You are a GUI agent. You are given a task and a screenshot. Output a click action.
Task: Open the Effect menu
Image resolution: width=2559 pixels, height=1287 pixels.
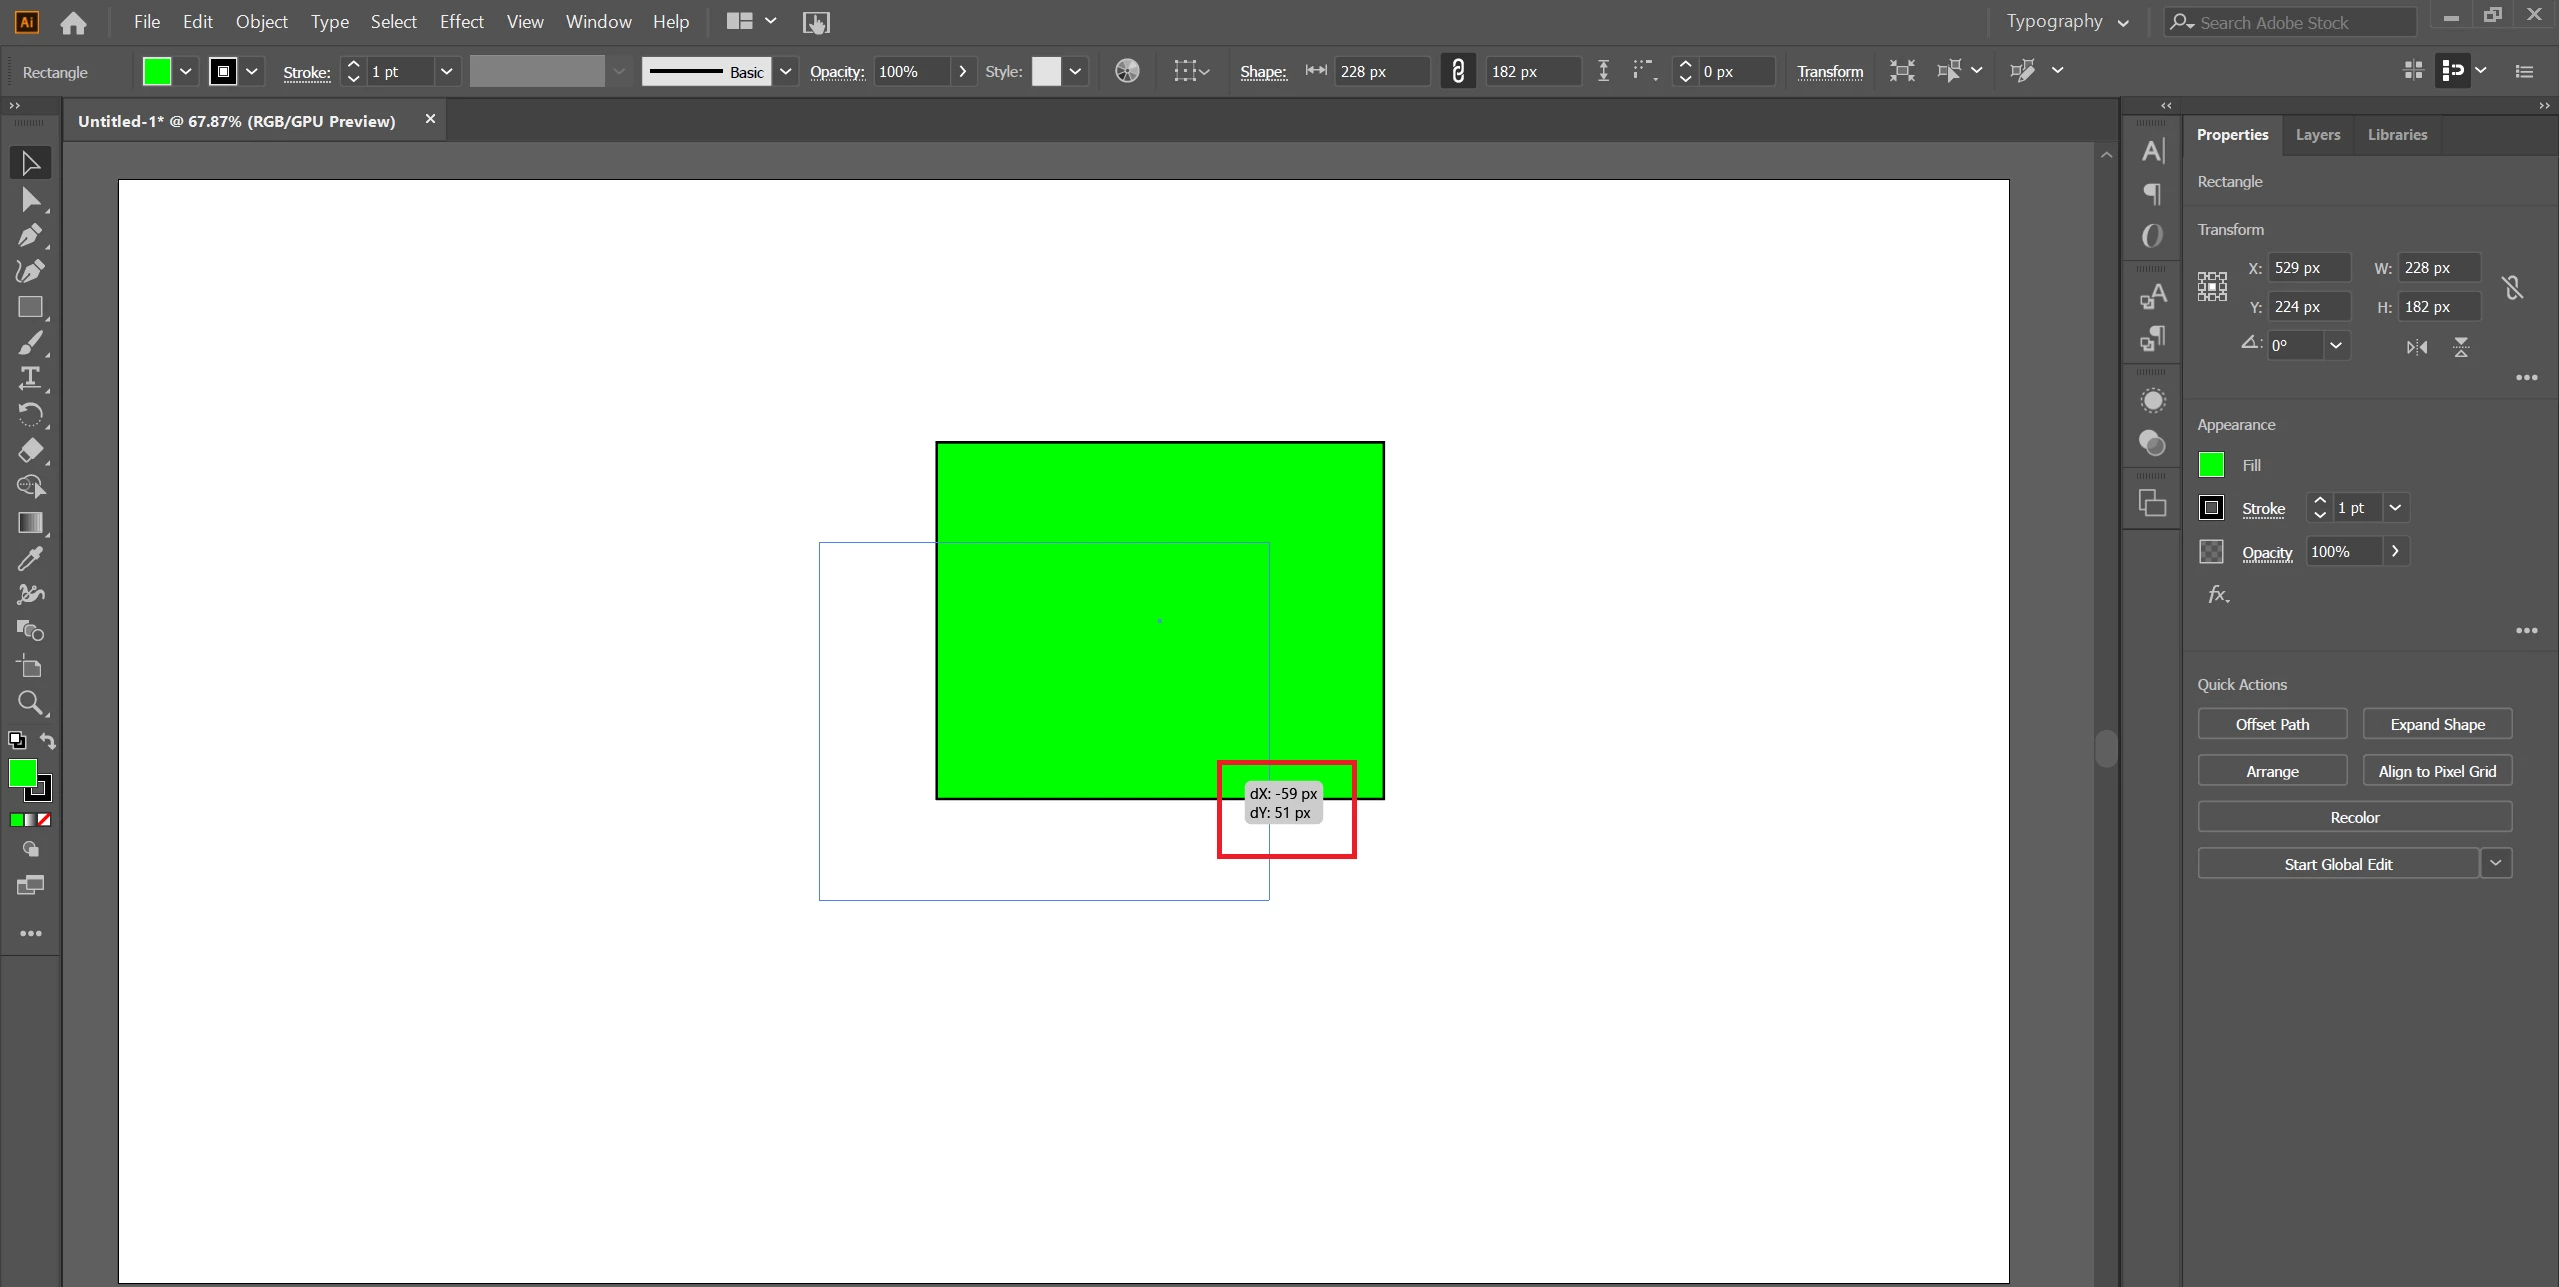pos(461,22)
